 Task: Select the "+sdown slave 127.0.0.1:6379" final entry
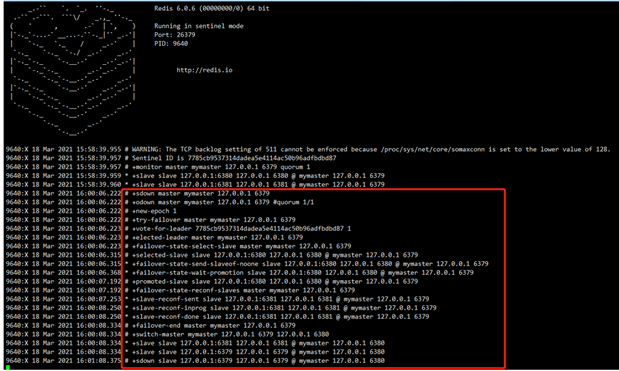coord(195,361)
